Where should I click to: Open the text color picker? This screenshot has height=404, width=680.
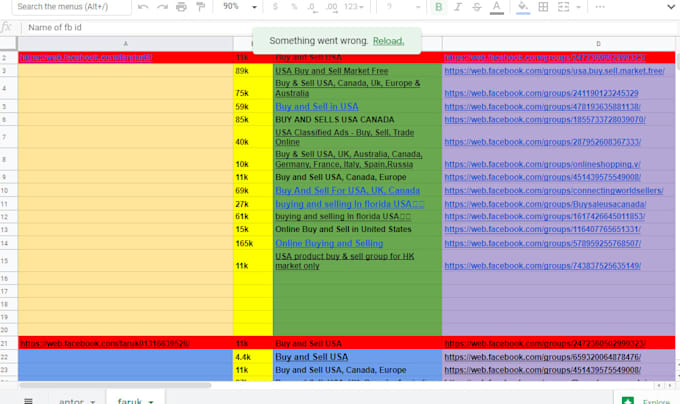497,7
